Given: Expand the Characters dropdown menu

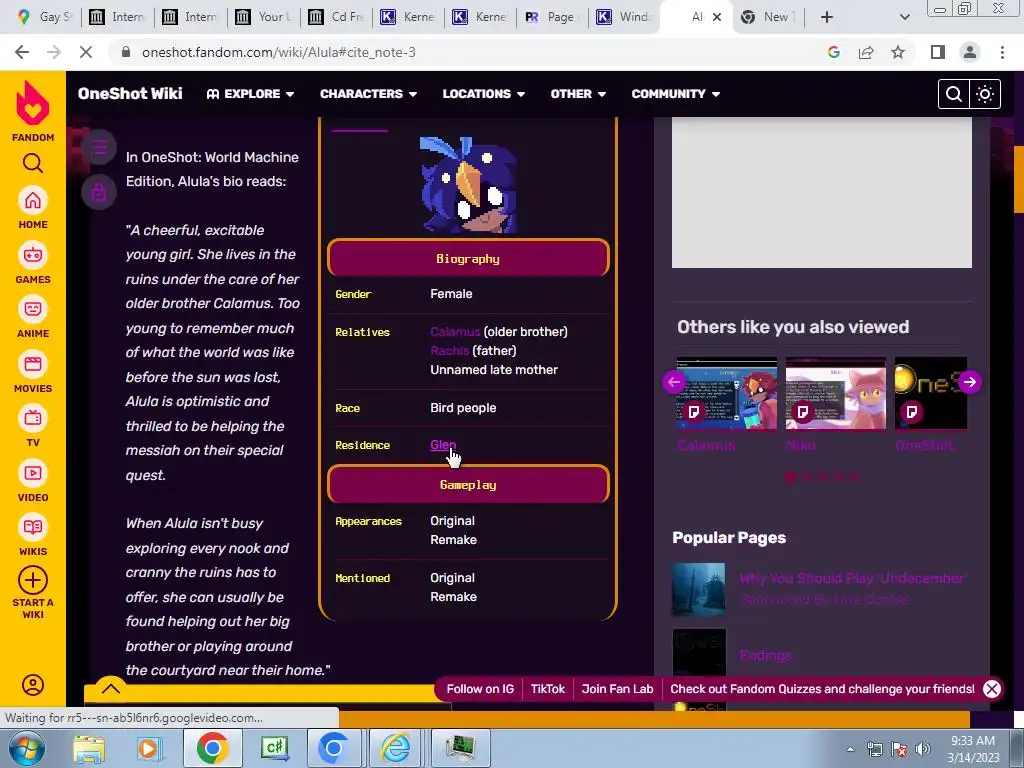Looking at the screenshot, I should [x=368, y=94].
